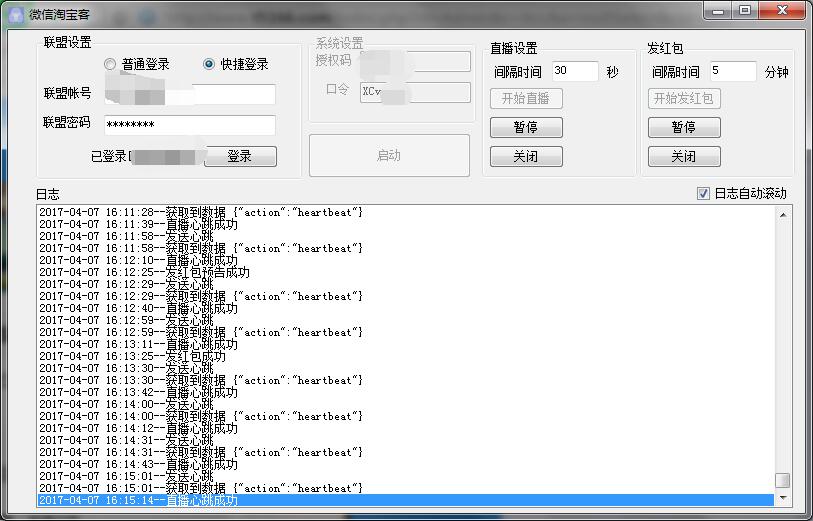Click the 直播设置 间隔时间 field showing 30

coord(575,71)
